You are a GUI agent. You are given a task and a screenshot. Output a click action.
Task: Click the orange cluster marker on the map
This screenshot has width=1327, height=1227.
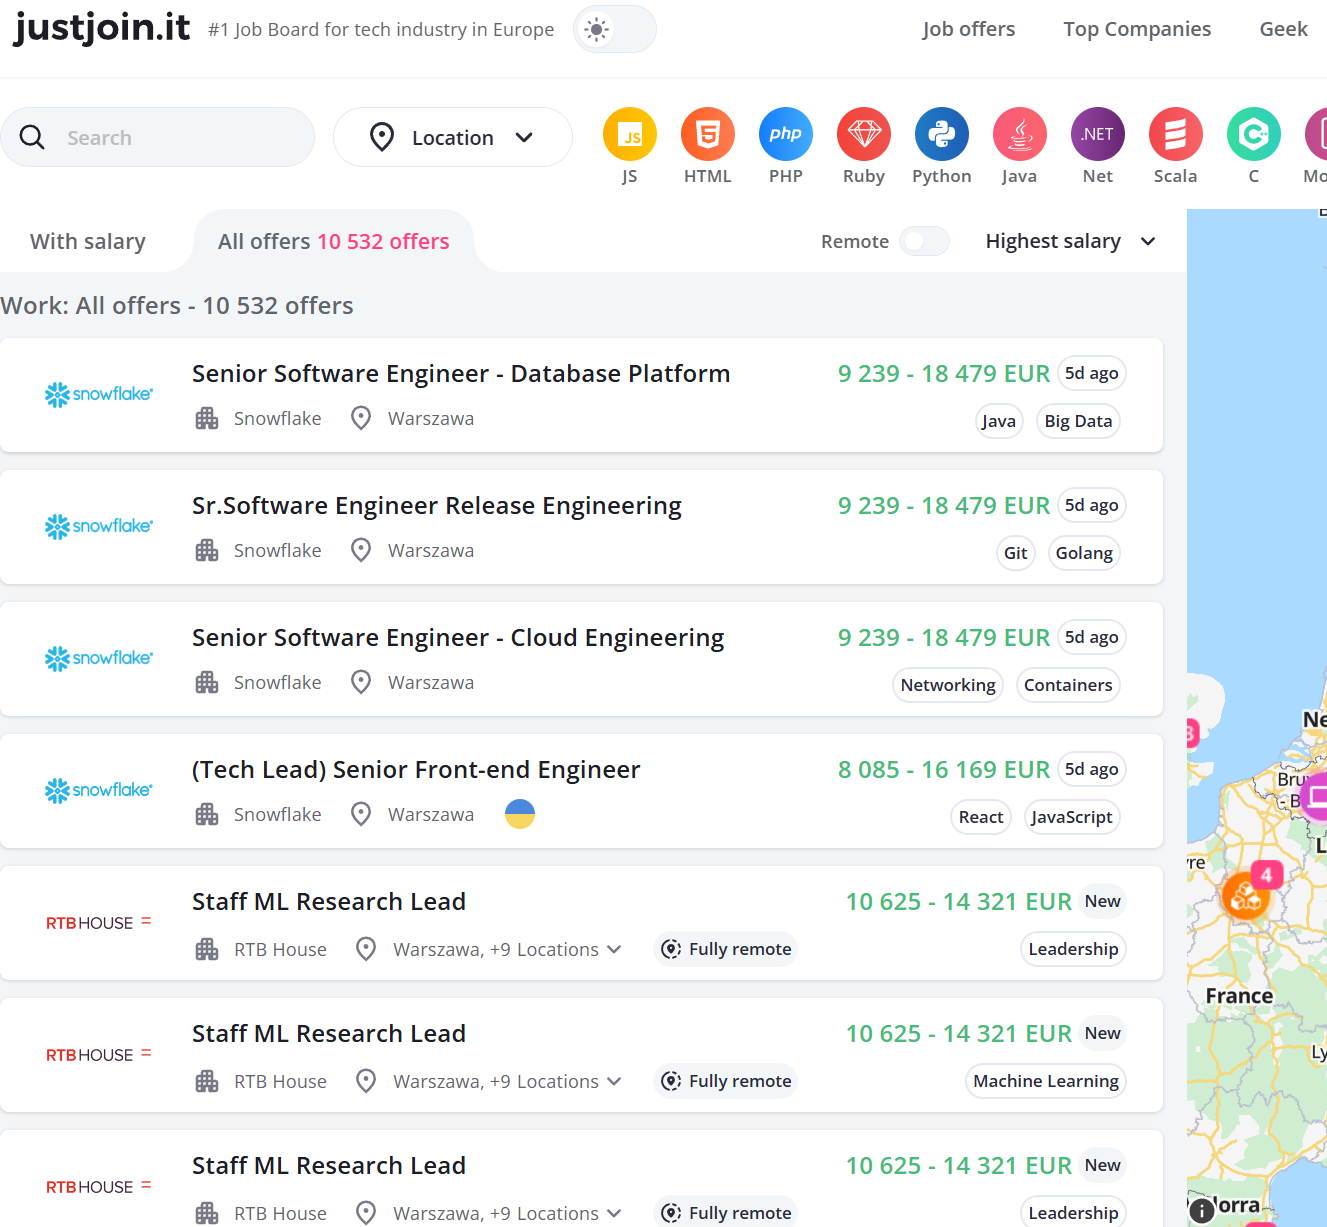pos(1245,896)
